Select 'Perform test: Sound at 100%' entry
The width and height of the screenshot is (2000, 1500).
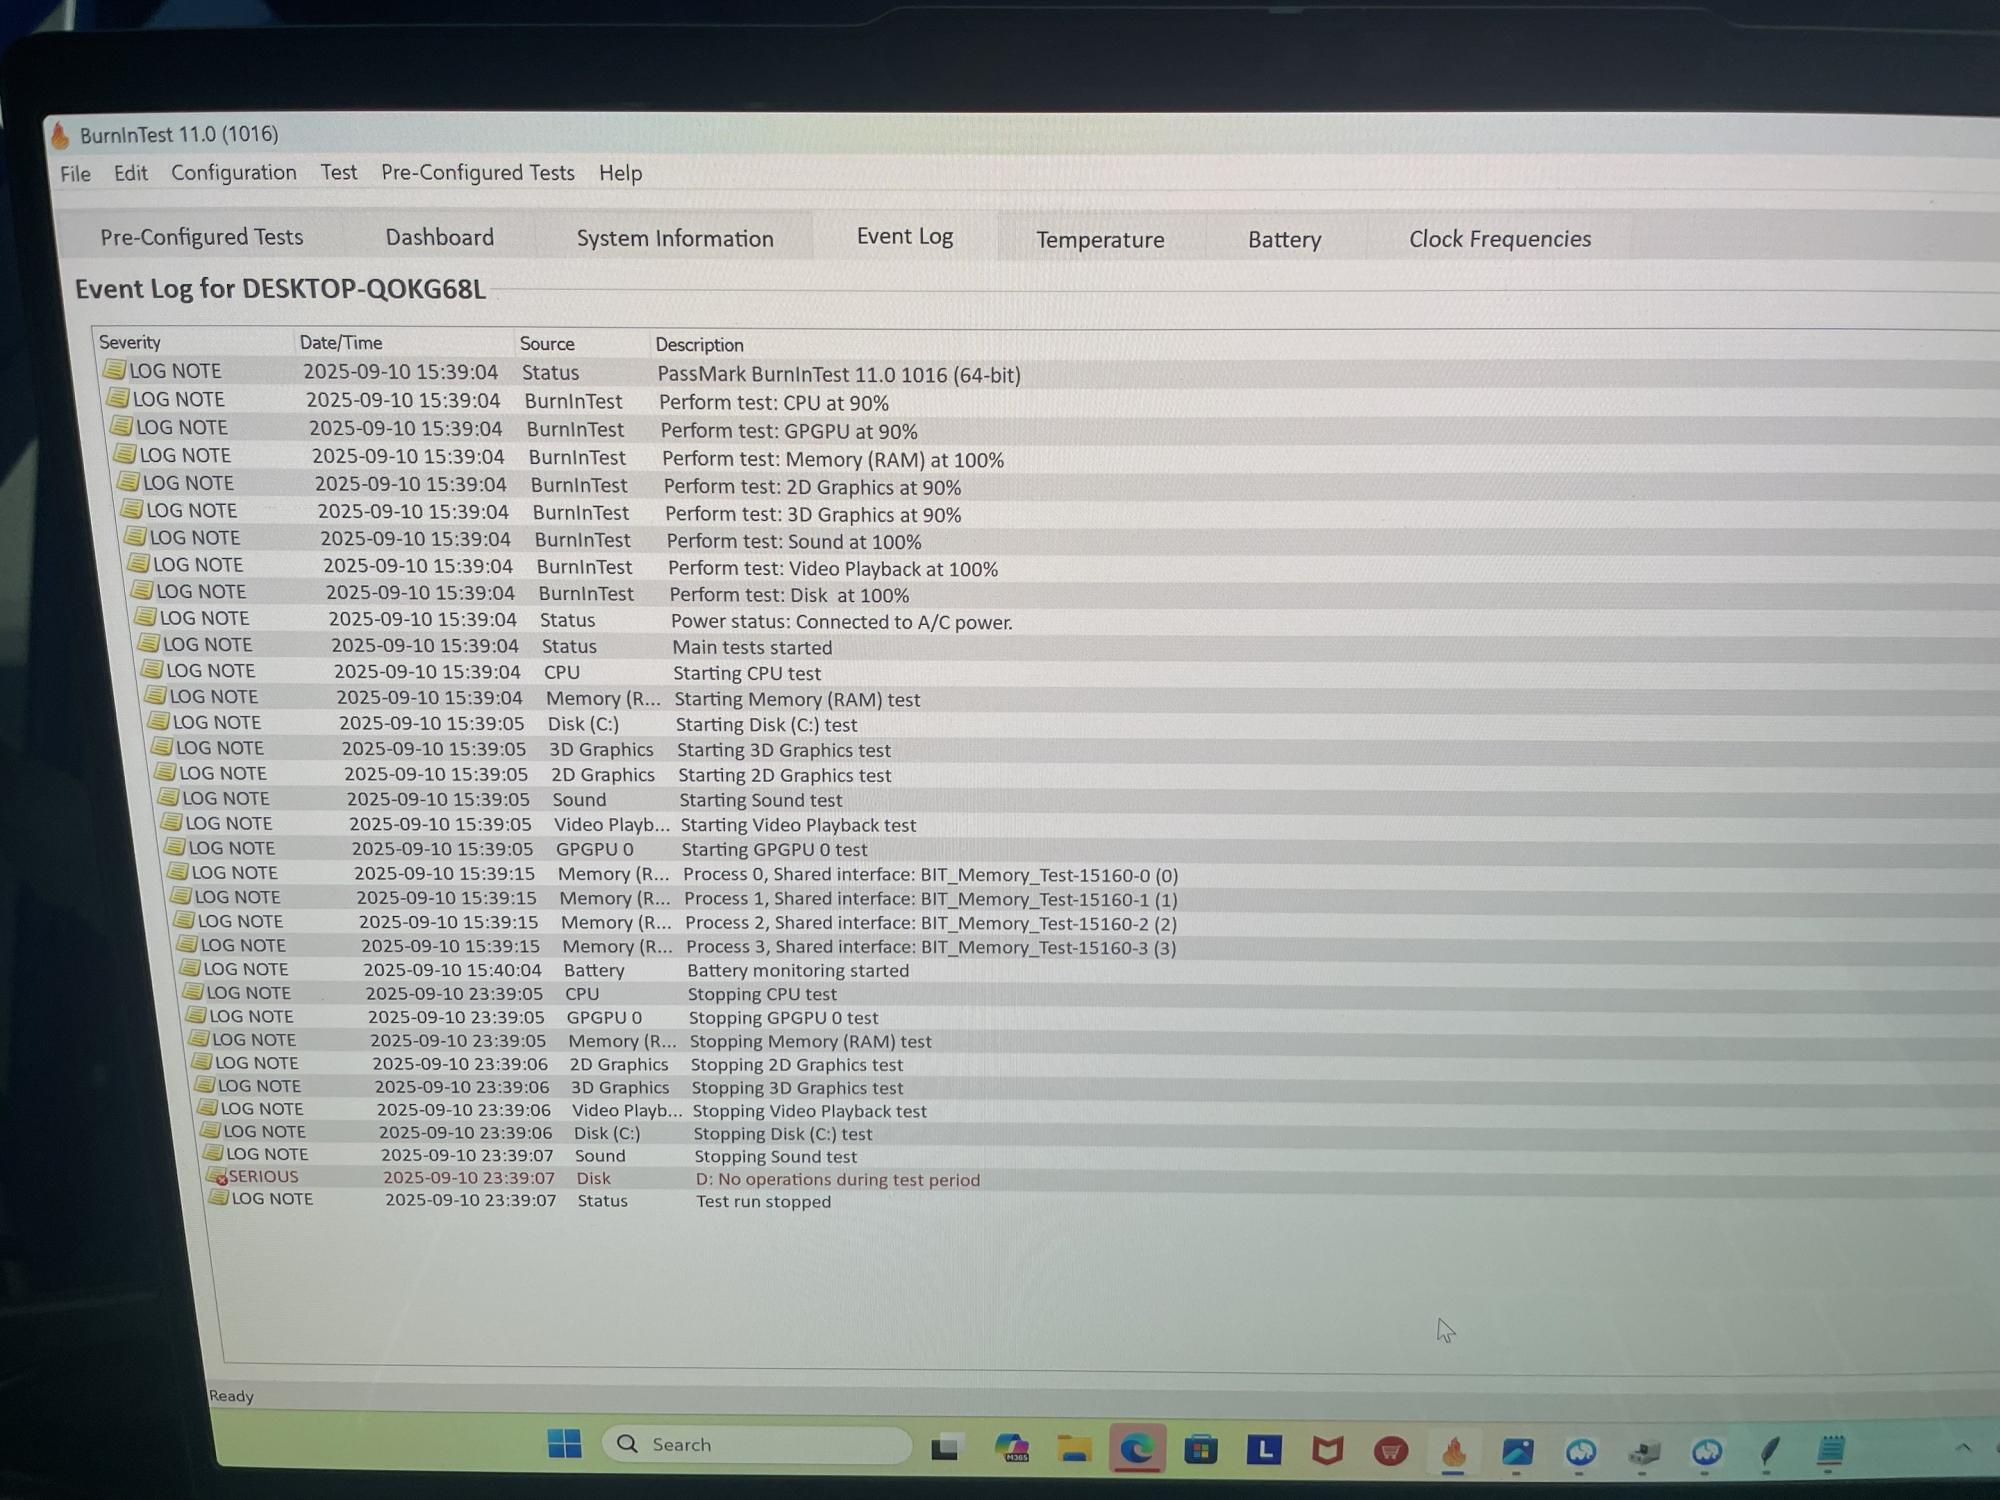click(x=794, y=542)
